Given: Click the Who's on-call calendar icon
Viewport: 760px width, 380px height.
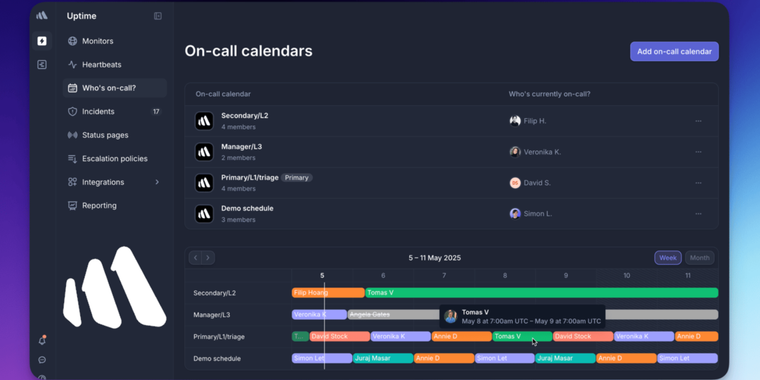Looking at the screenshot, I should click(x=72, y=88).
